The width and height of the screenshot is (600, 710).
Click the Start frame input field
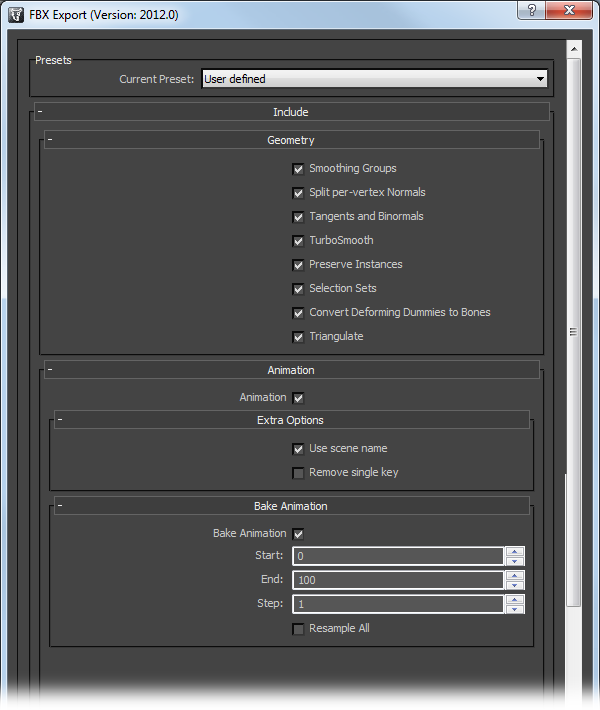coord(398,556)
